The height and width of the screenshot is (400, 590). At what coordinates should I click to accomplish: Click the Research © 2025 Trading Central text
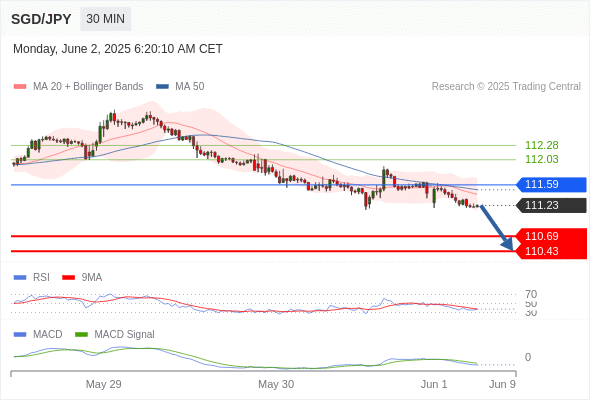click(506, 87)
